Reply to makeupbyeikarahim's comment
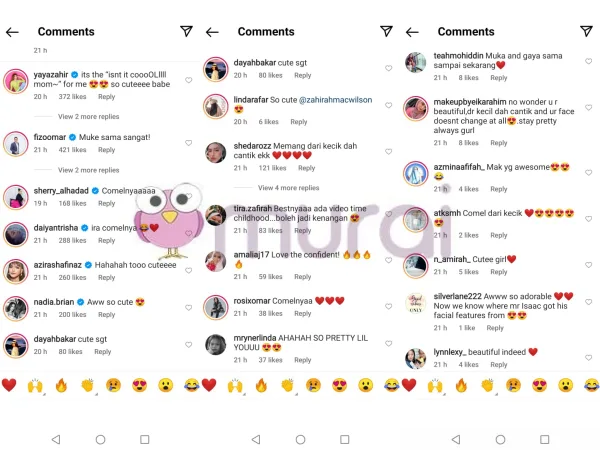 tap(499, 143)
